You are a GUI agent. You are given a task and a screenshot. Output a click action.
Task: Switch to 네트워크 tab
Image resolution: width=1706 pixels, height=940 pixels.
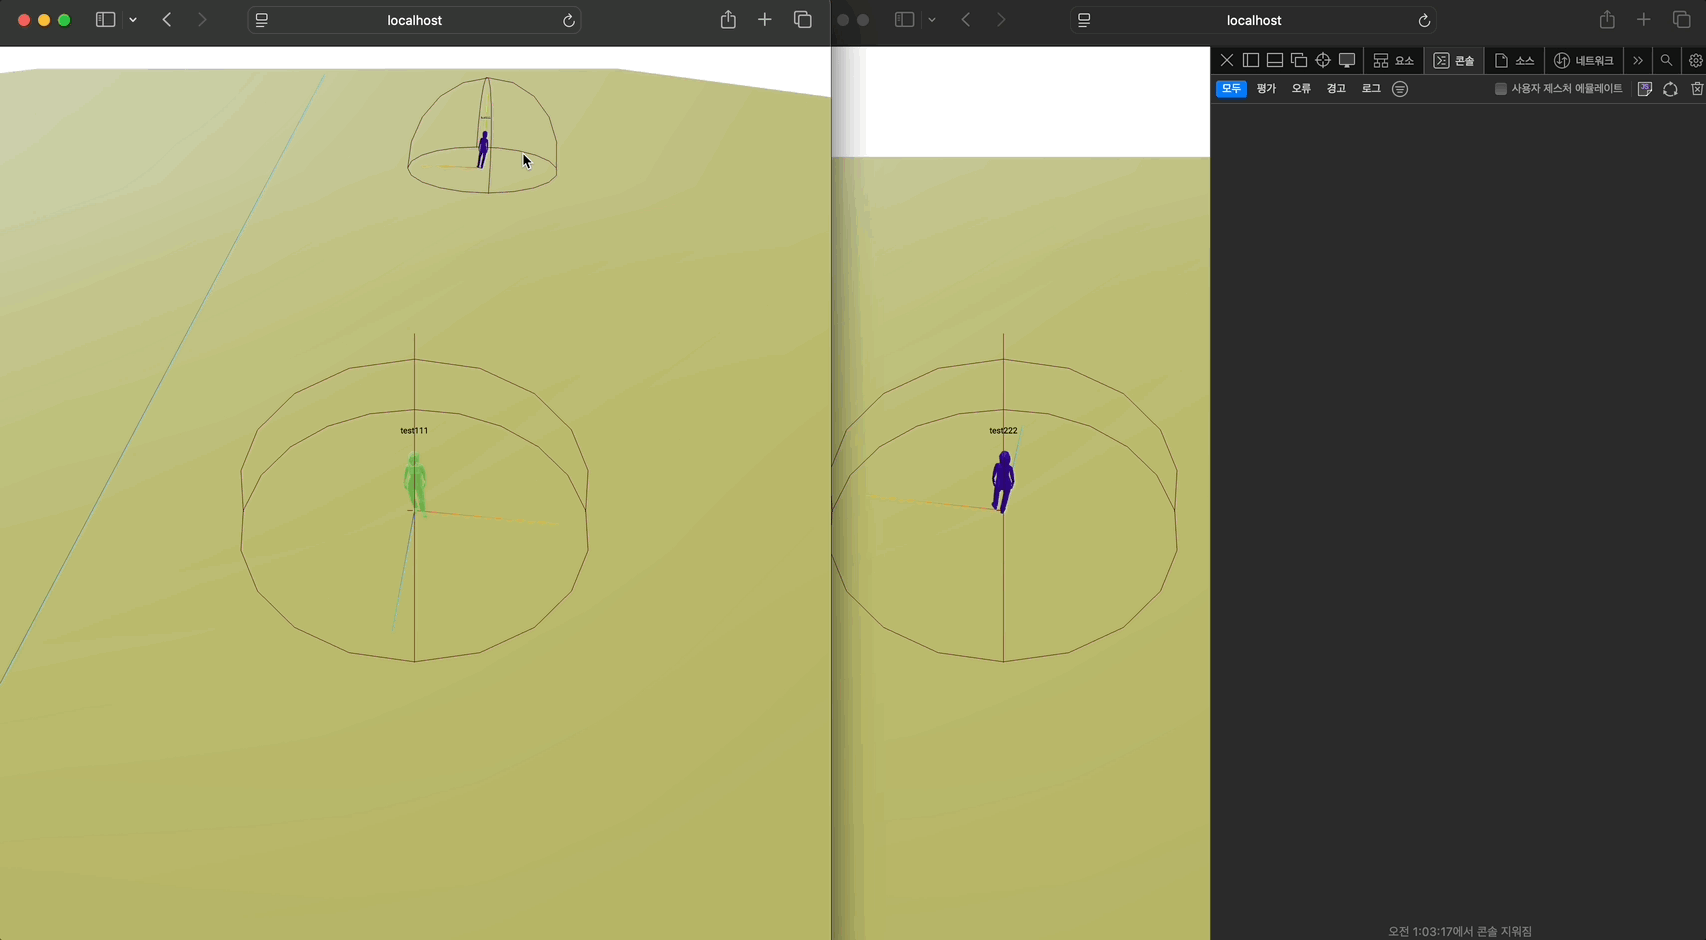(x=1584, y=61)
